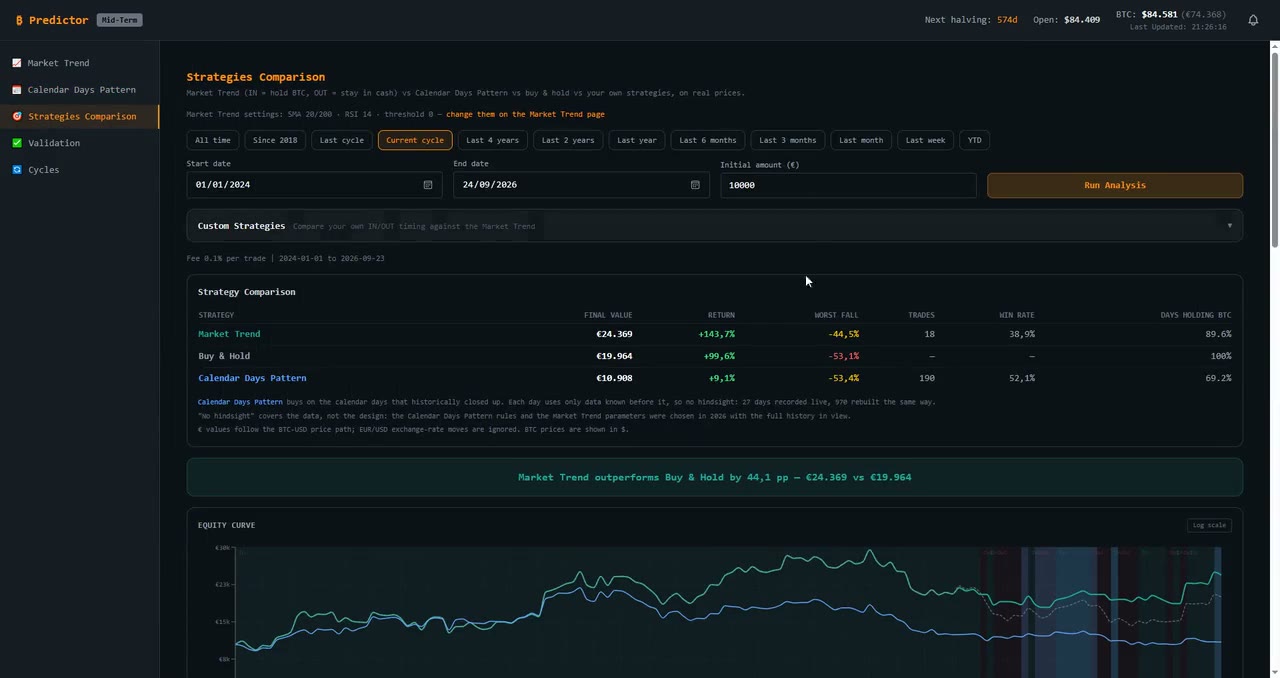1280x678 pixels.
Task: Click the Calendar Days Pattern calendar icon
Action: point(17,90)
